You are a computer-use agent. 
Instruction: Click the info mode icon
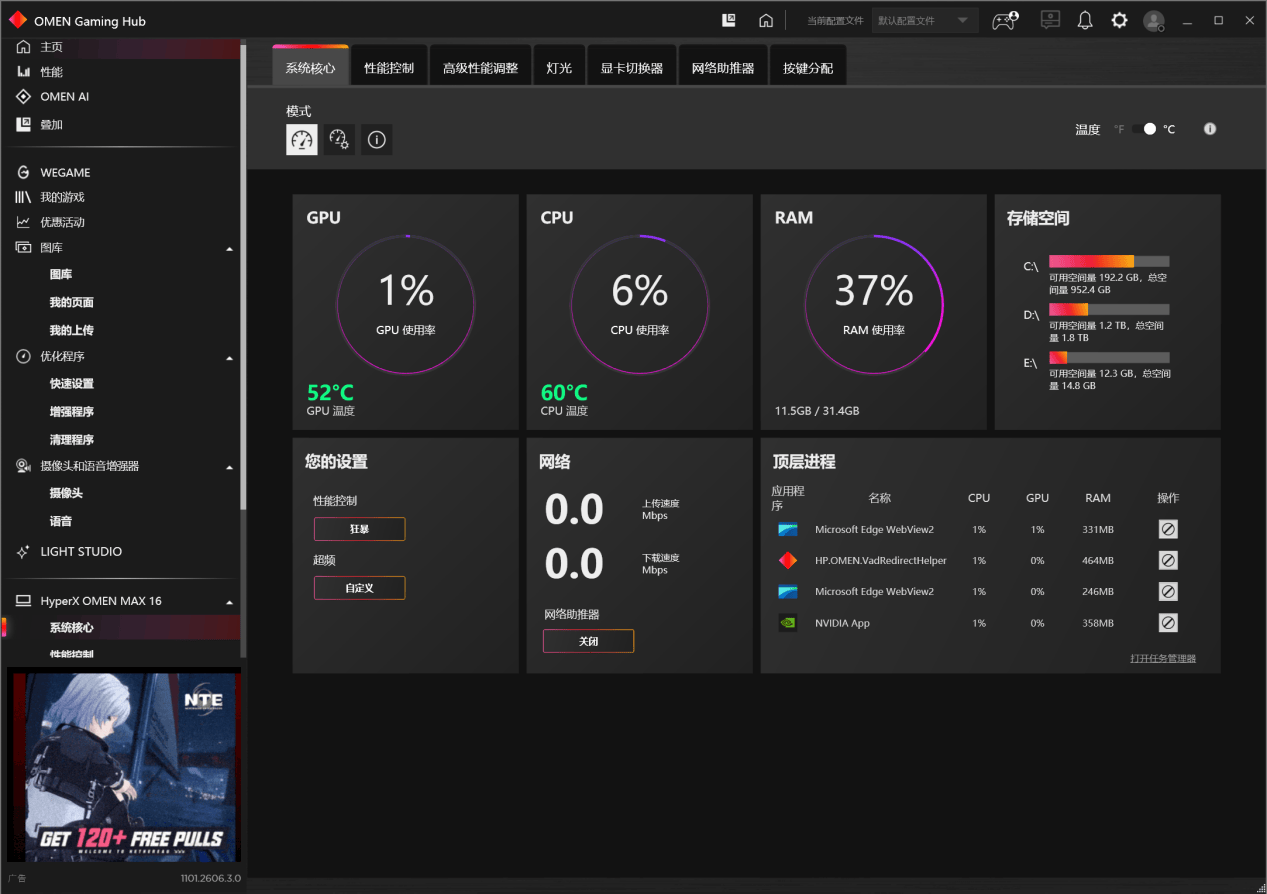click(377, 140)
